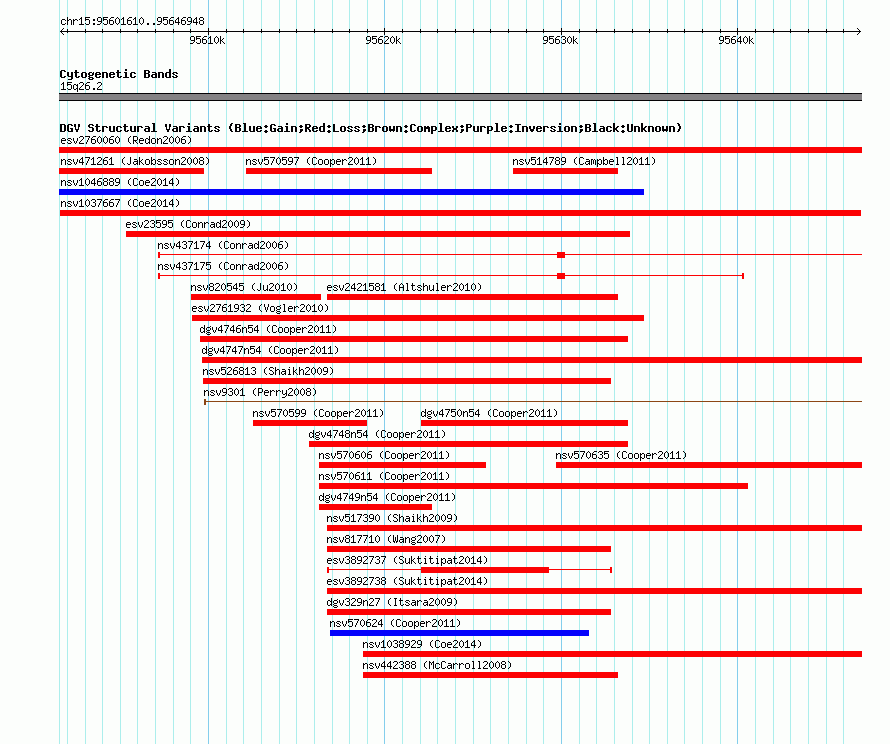Image resolution: width=890 pixels, height=744 pixels.
Task: Select dgv4750n54 (Cooper2011) label
Action: 489,413
